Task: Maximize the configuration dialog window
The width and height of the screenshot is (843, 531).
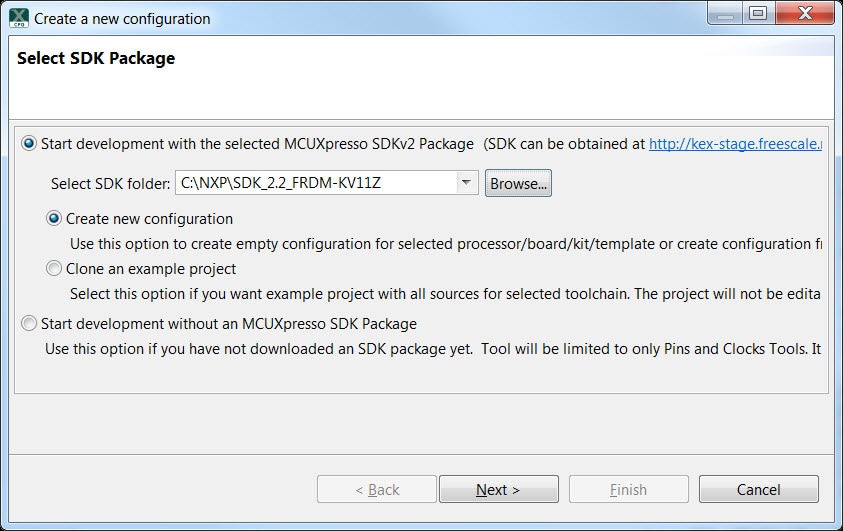Action: (758, 13)
